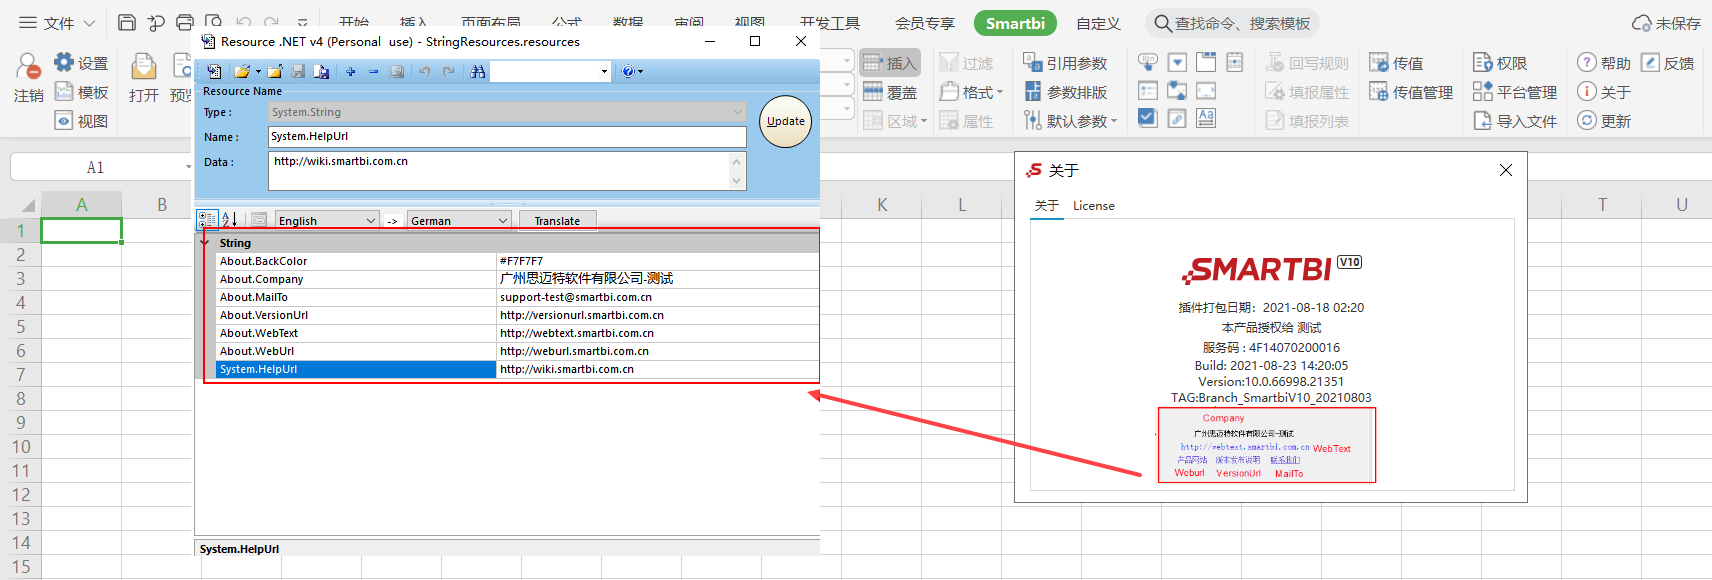Click the categorized view icon in the property grid
1712x580 pixels.
point(207,220)
